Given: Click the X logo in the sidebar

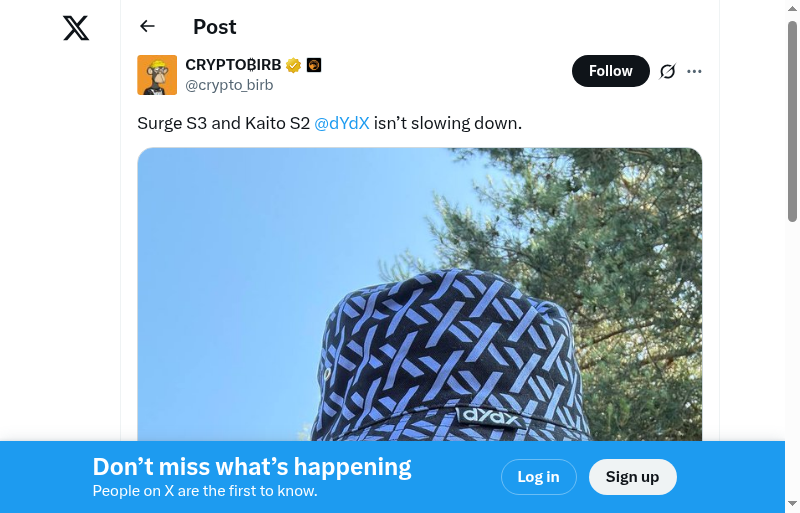Looking at the screenshot, I should click(76, 28).
